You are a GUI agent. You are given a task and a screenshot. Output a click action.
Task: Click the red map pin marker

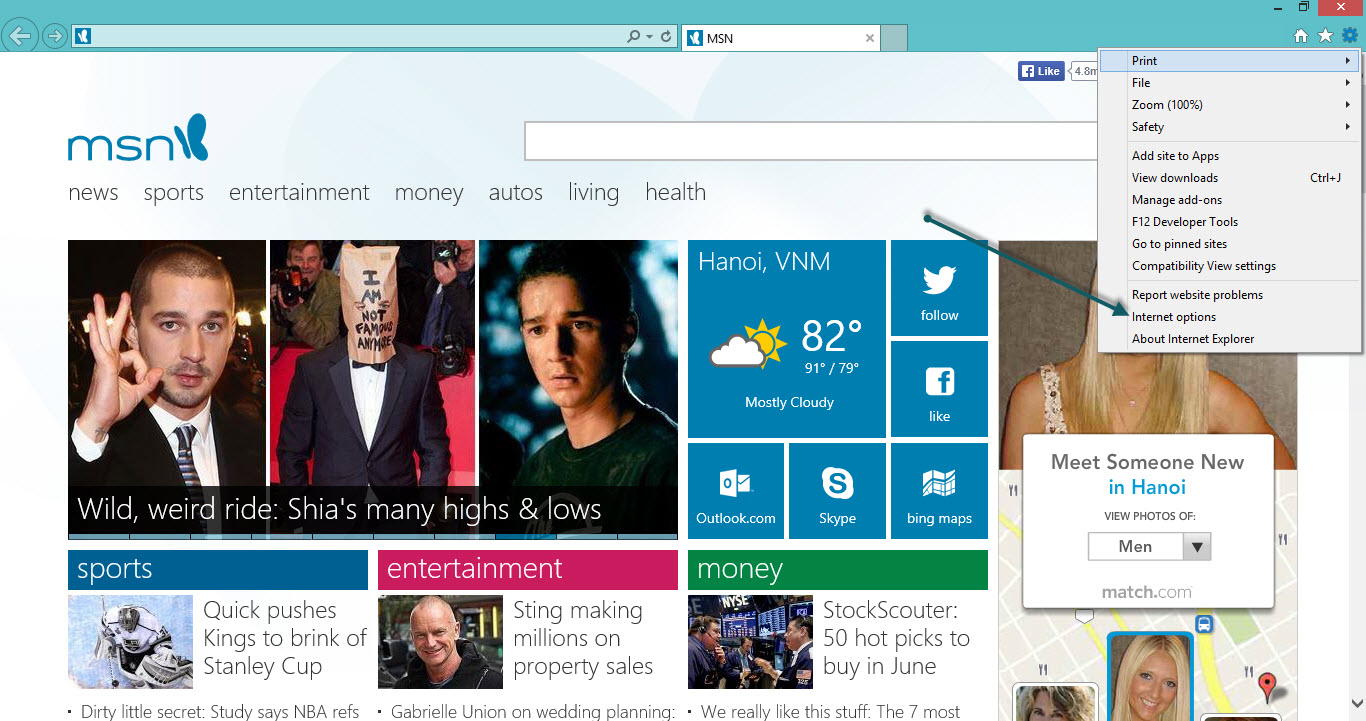[x=1268, y=686]
